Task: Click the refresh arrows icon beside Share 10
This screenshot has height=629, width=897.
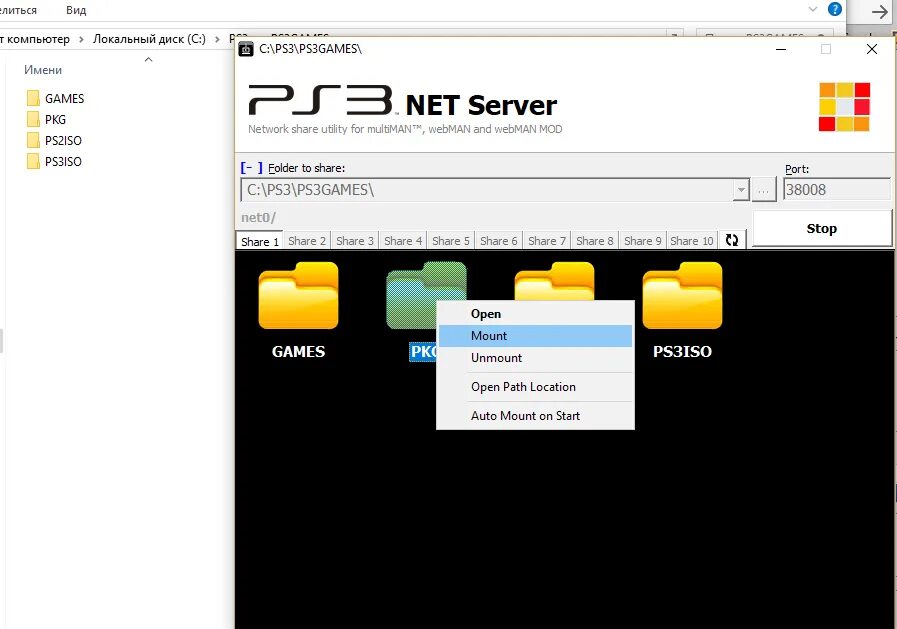Action: pos(732,240)
